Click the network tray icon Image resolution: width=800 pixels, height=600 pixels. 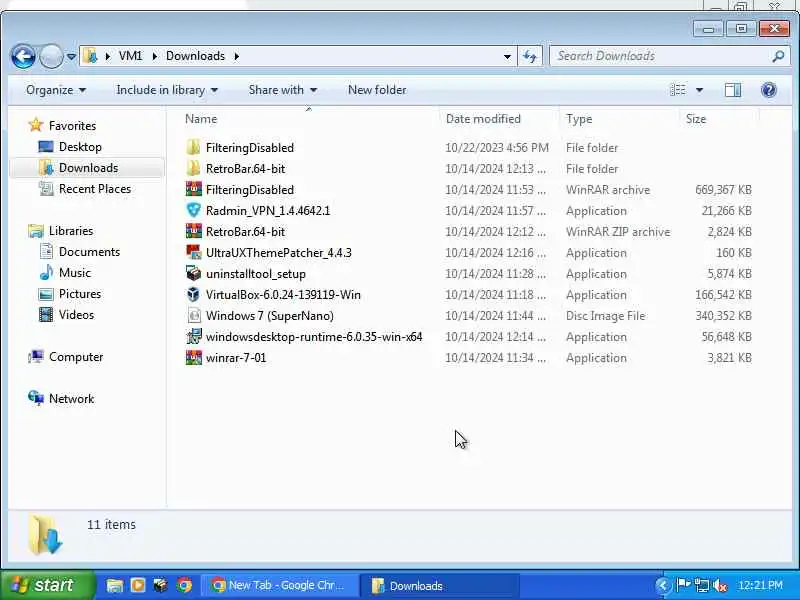(702, 585)
